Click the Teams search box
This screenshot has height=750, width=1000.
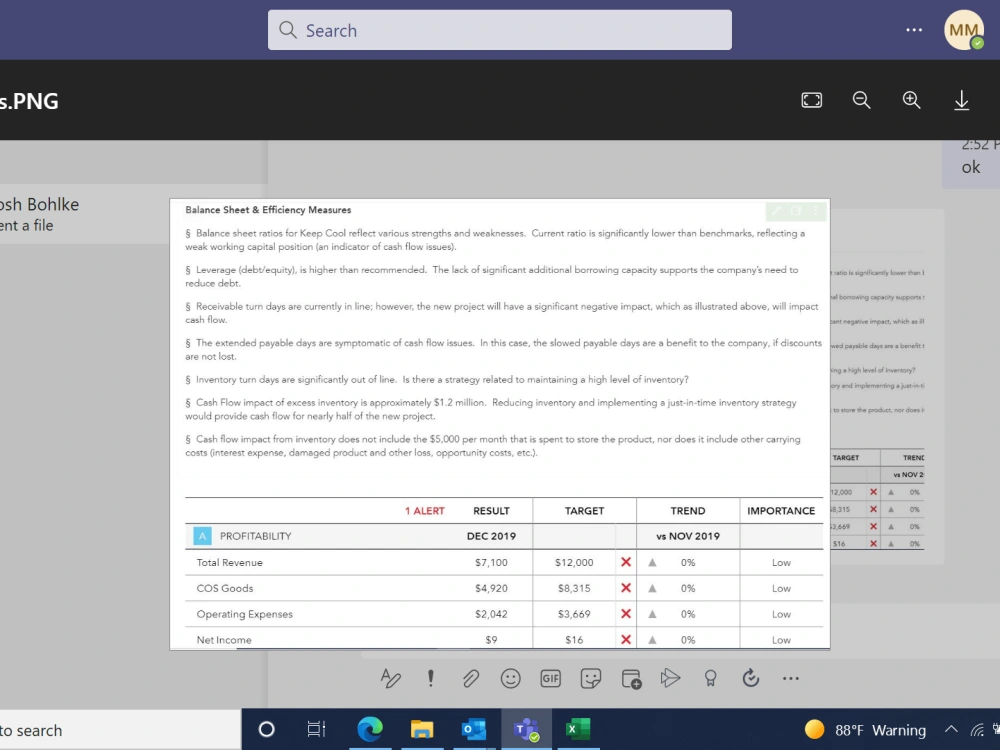tap(499, 30)
